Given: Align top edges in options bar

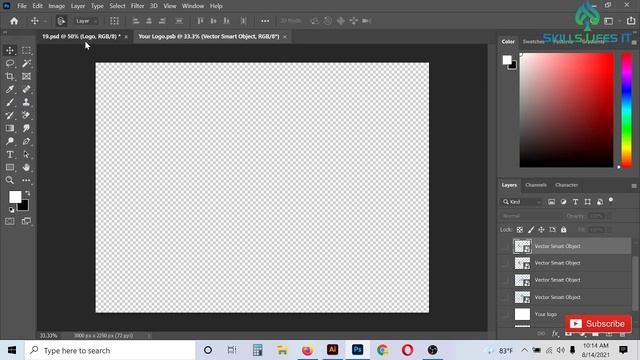Looking at the screenshot, I should [200, 21].
